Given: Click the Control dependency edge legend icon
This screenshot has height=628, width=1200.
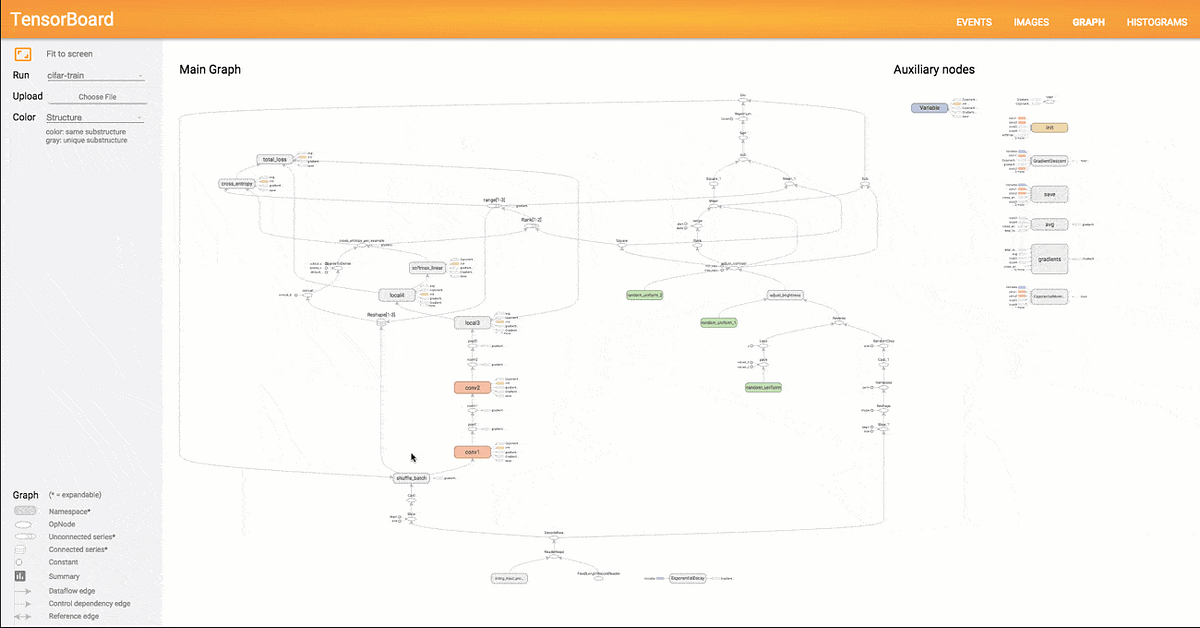Looking at the screenshot, I should (24, 603).
